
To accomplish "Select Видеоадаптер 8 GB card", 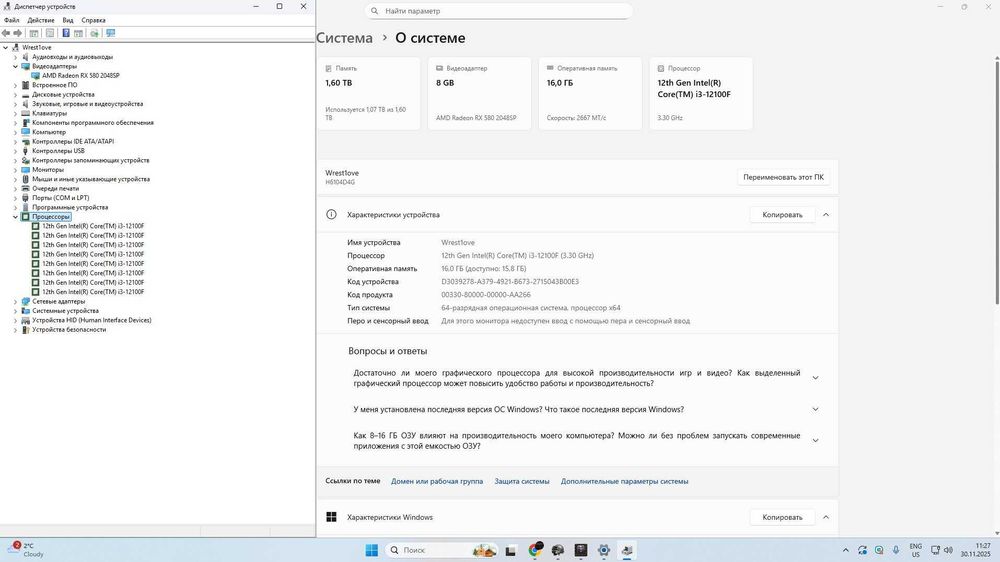I will click(x=479, y=94).
